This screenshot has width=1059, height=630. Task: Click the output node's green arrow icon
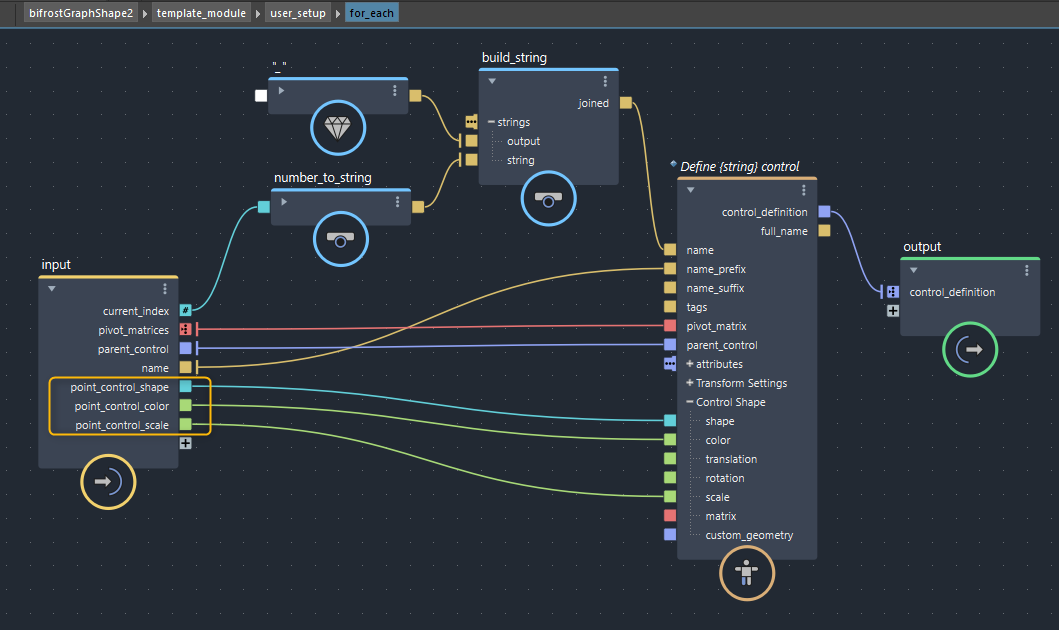click(x=970, y=349)
